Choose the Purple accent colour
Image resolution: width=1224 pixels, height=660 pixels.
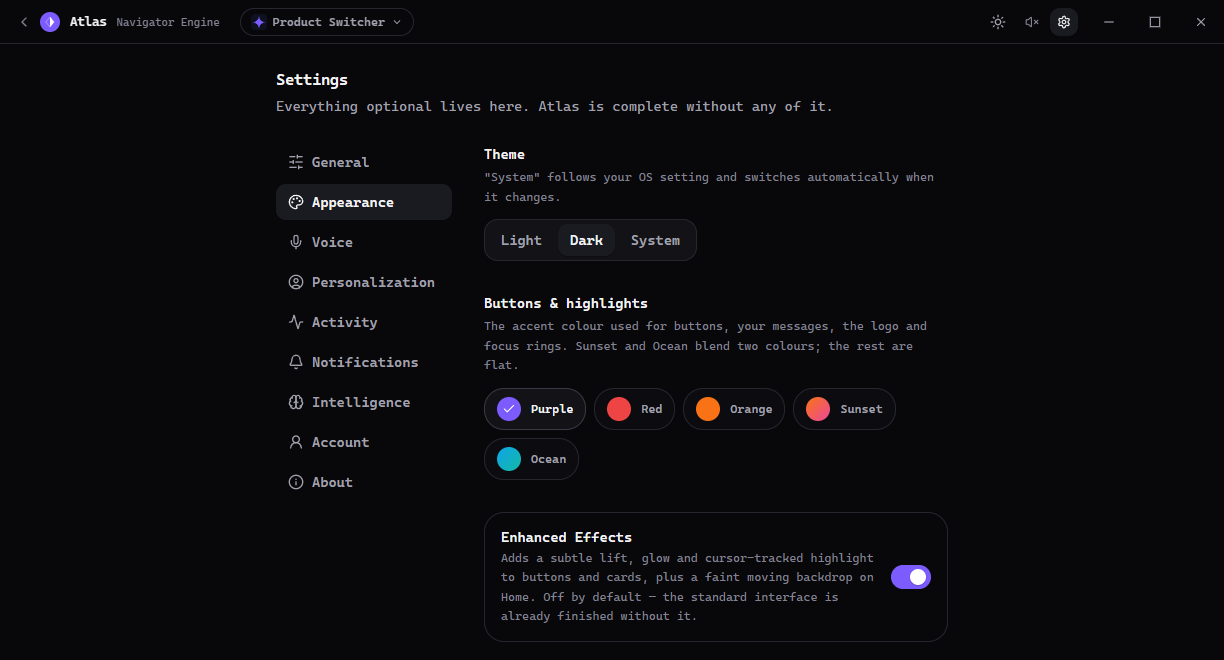535,409
